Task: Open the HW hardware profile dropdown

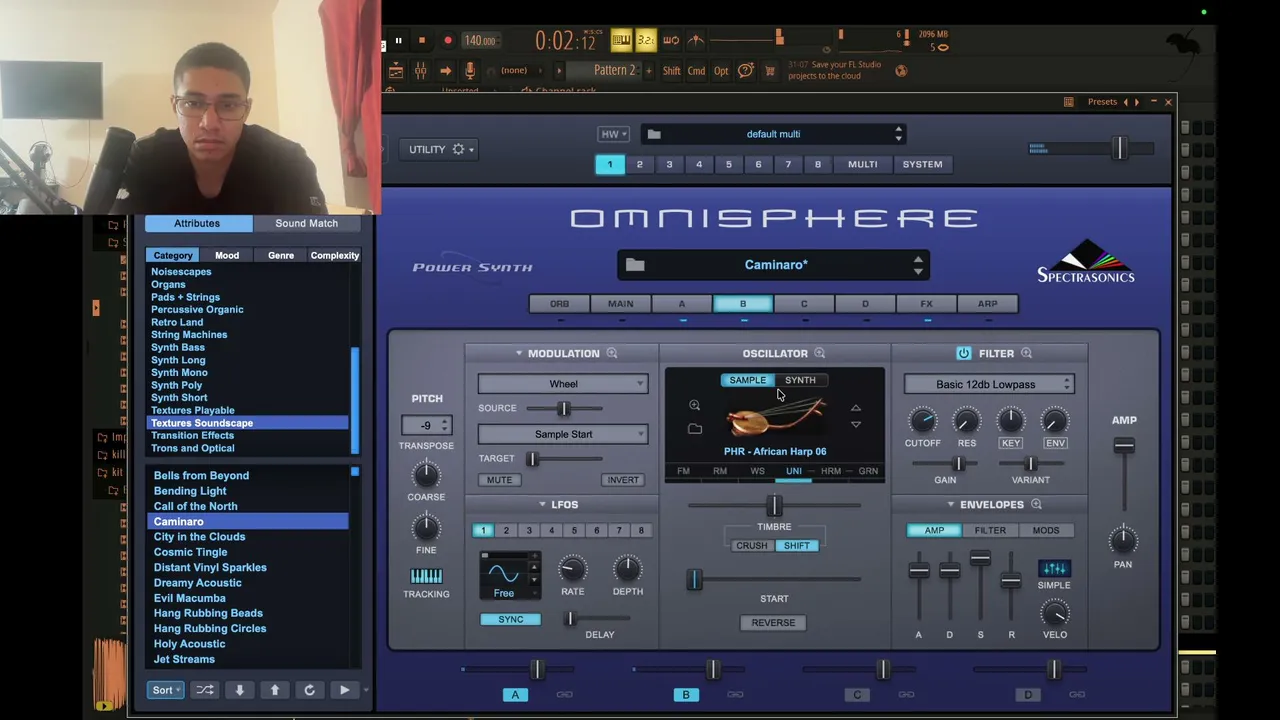Action: point(613,134)
